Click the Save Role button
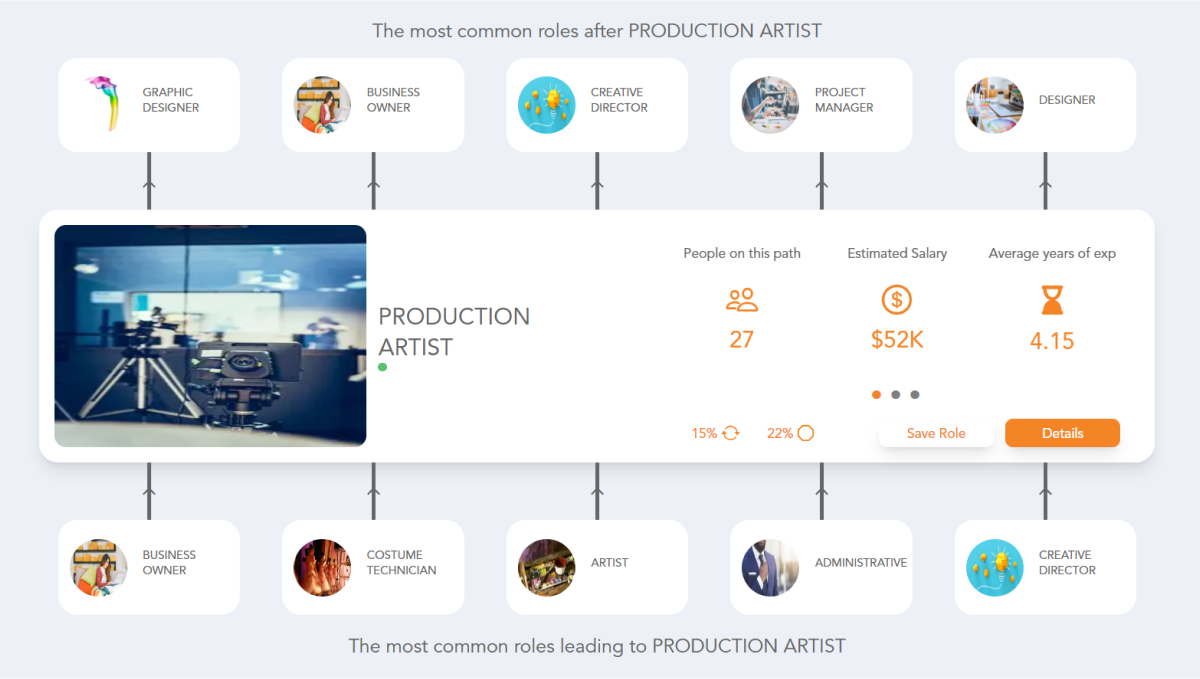Image resolution: width=1200 pixels, height=679 pixels. 936,433
